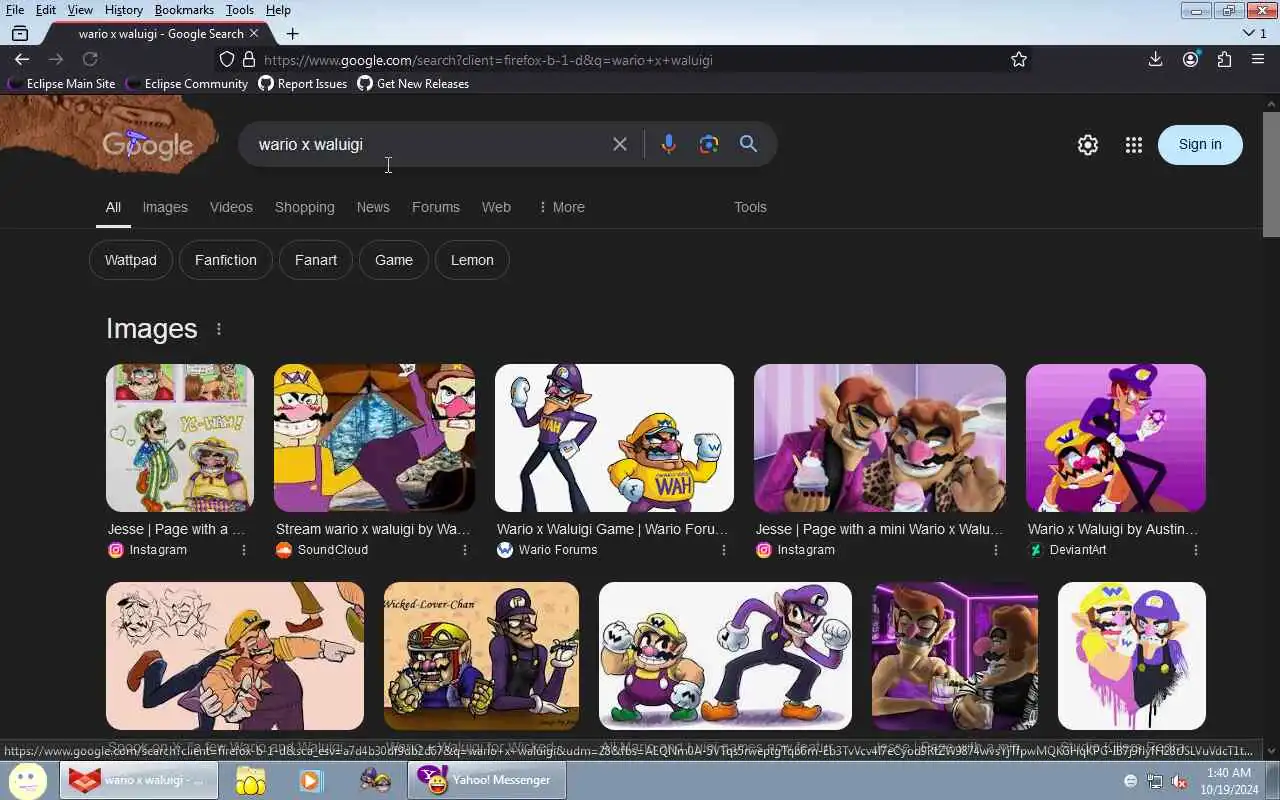This screenshot has height=800, width=1280.
Task: Open the View menu
Action: click(x=80, y=10)
